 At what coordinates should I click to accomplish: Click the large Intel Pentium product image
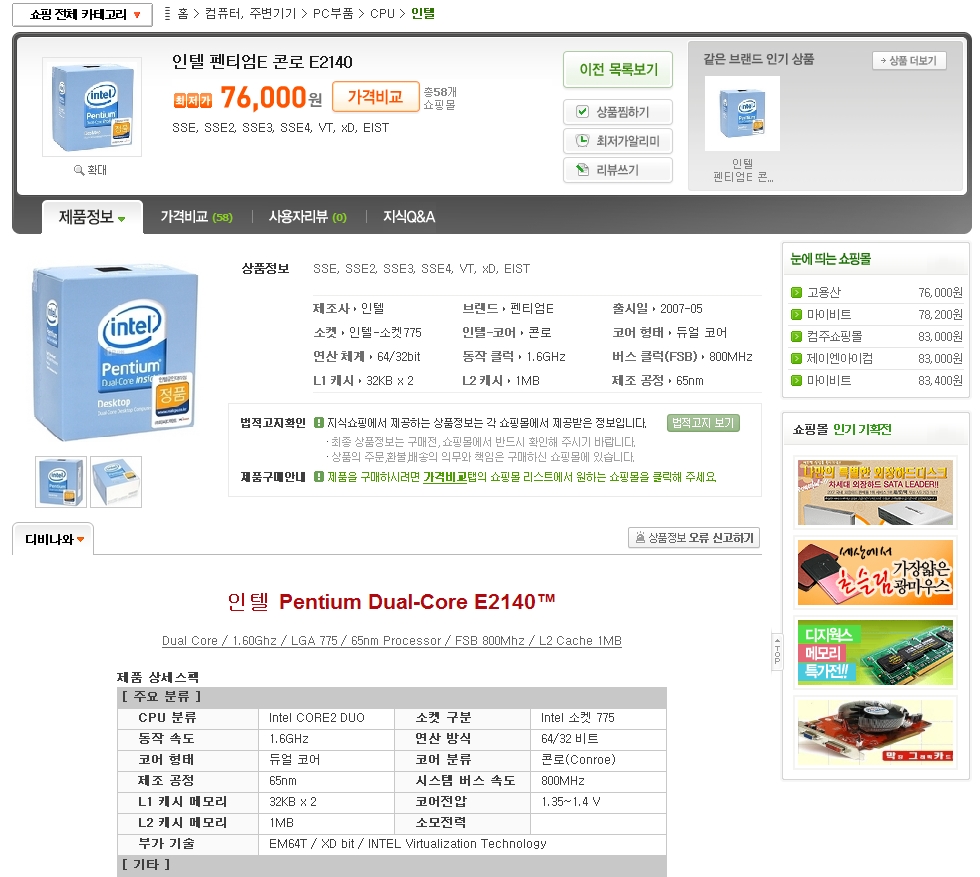pos(115,353)
